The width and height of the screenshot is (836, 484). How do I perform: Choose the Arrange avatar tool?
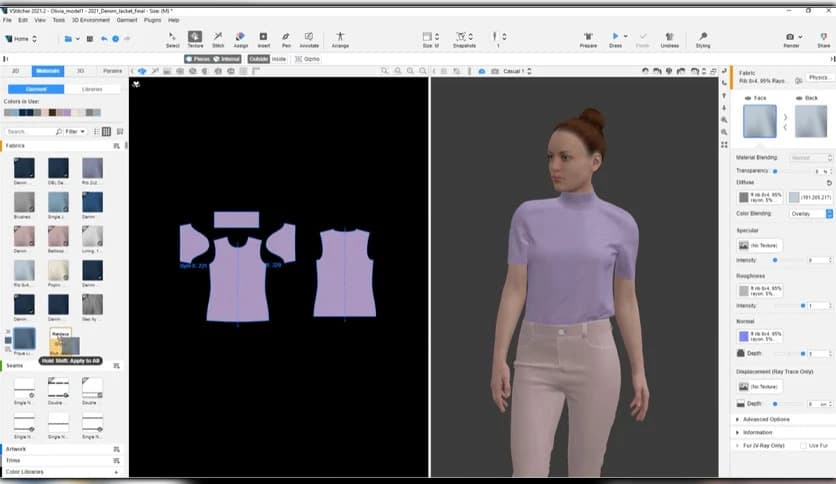pos(340,38)
